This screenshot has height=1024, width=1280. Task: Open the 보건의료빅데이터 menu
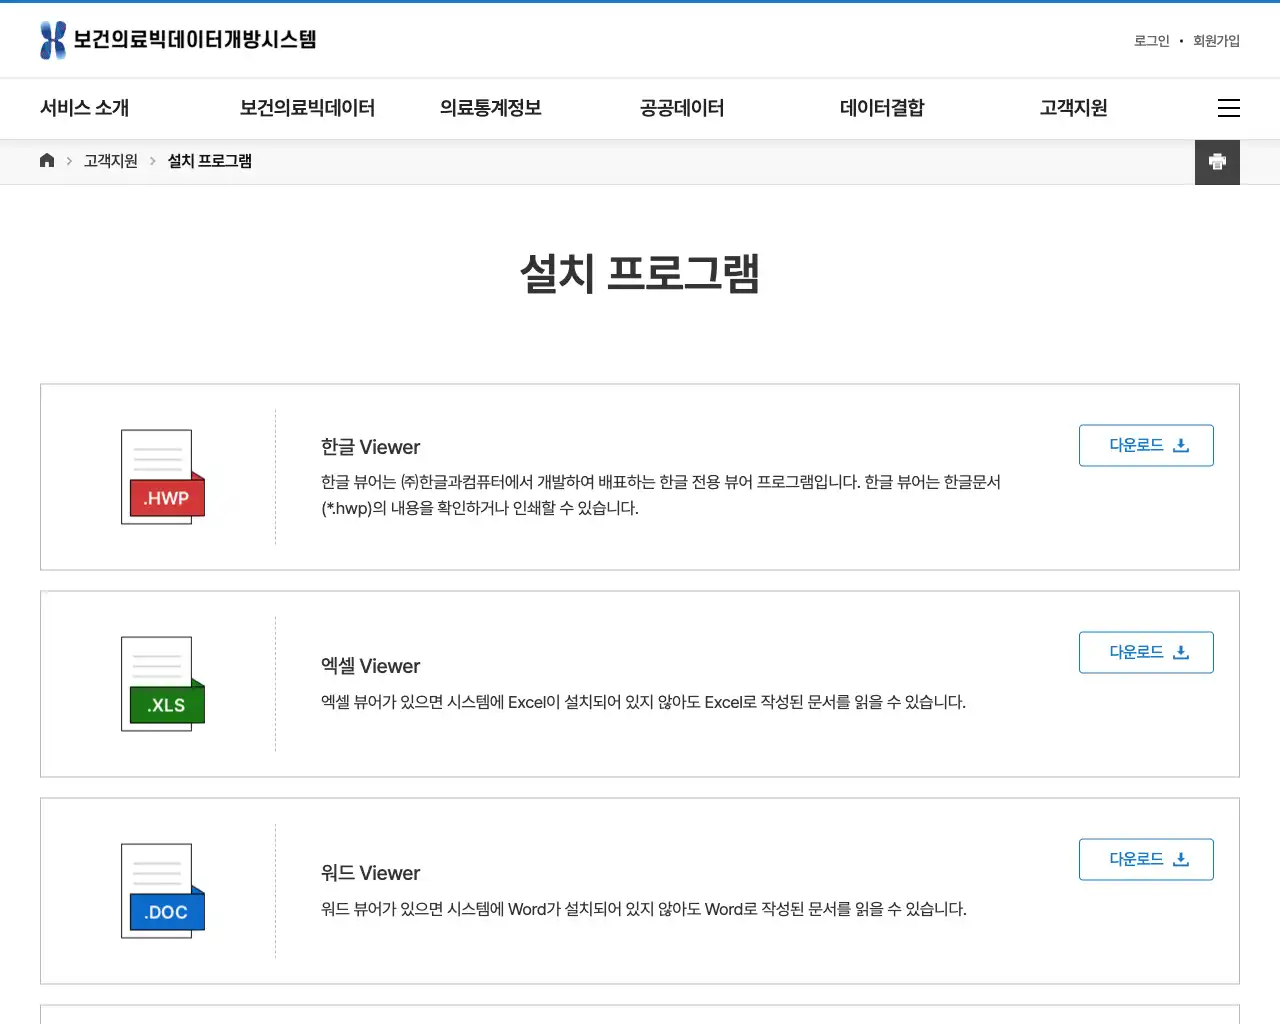pos(307,108)
